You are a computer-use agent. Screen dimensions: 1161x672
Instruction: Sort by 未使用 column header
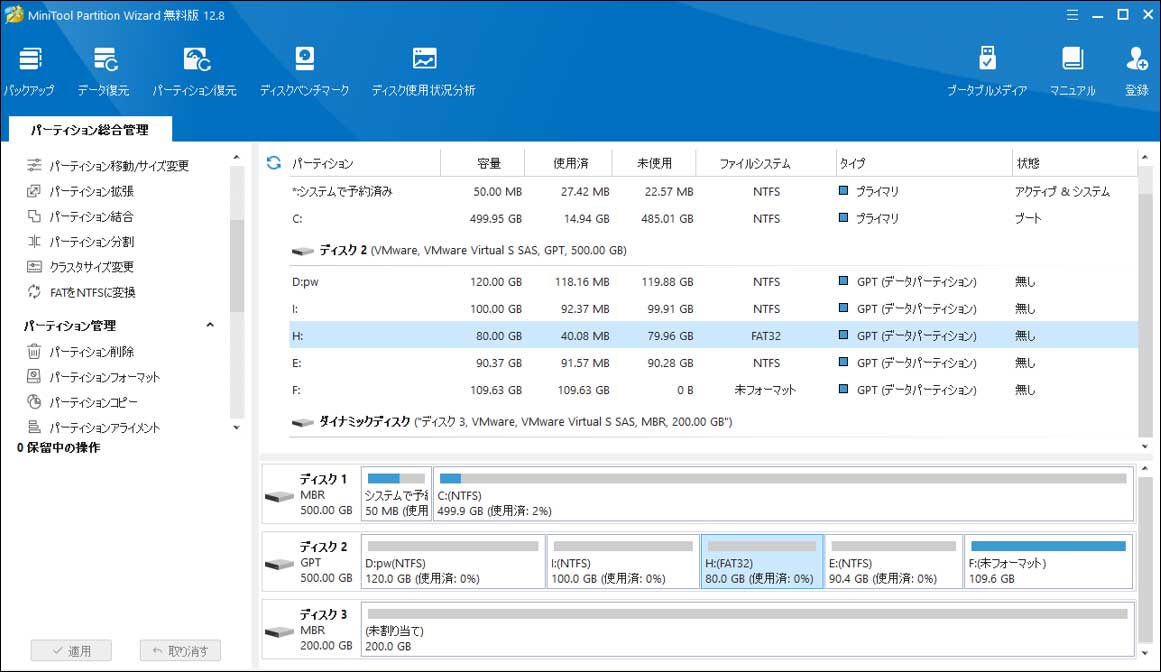[x=655, y=164]
